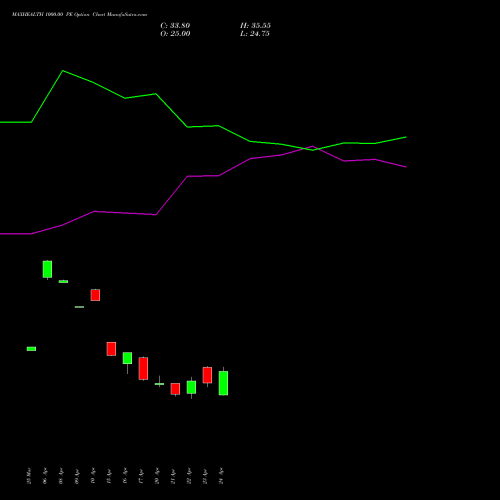Click the green candle above 25 Mar
This screenshot has height=500, width=500.
[31, 349]
